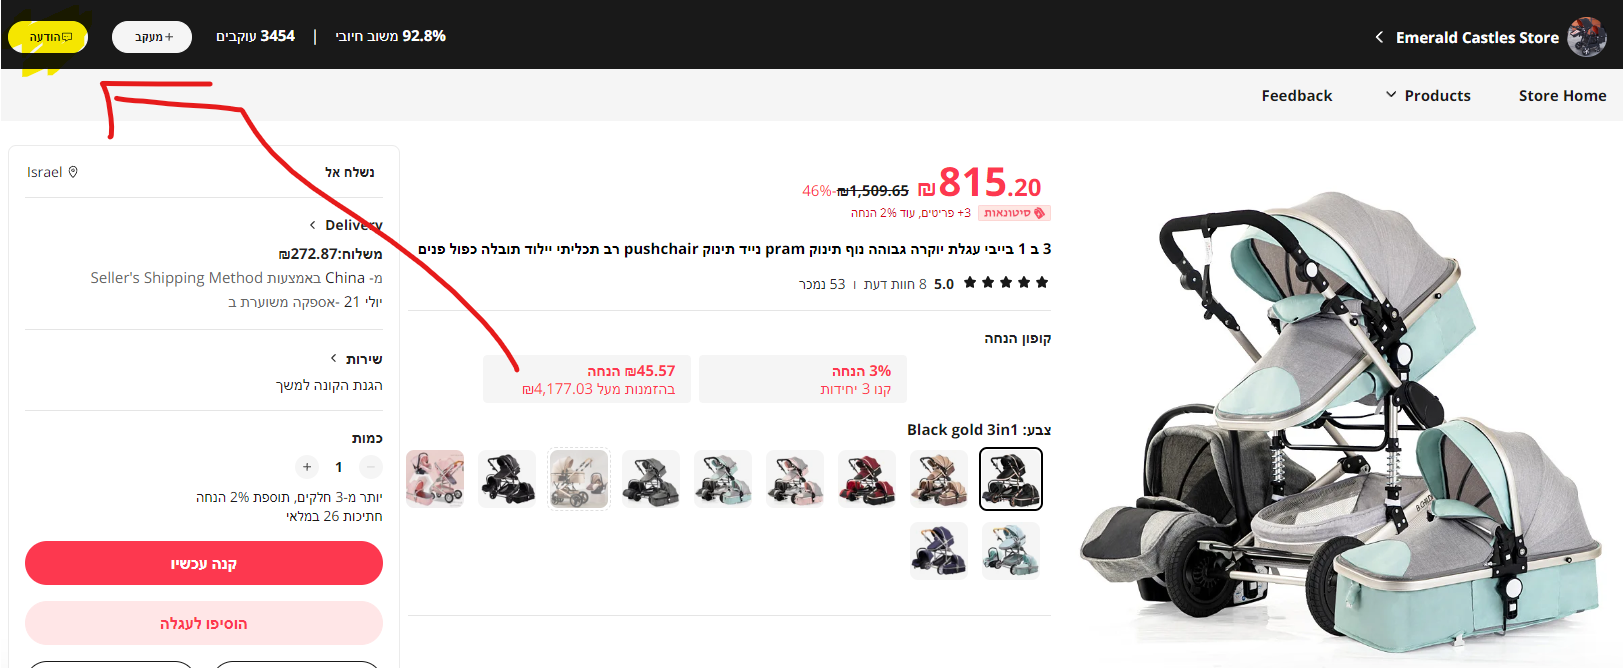Viewport: 1623px width, 668px height.
Task: Expand Delivery options chevron
Action: 313,225
